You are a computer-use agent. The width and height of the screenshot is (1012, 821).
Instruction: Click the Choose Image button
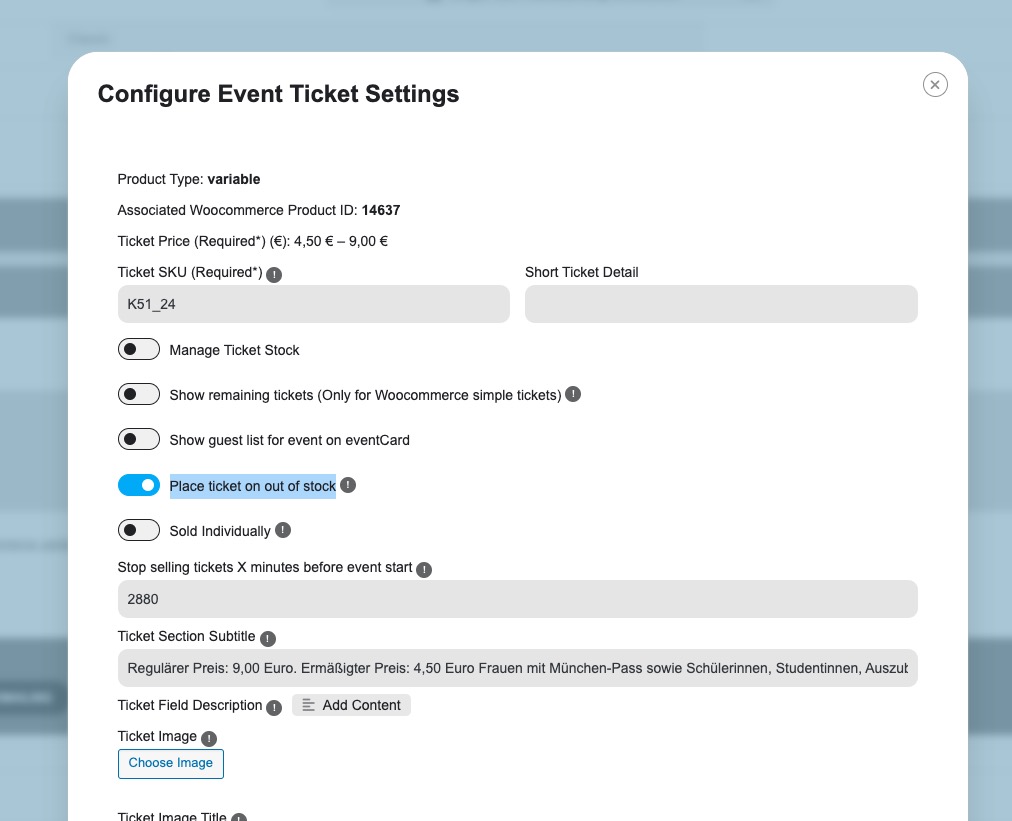170,764
